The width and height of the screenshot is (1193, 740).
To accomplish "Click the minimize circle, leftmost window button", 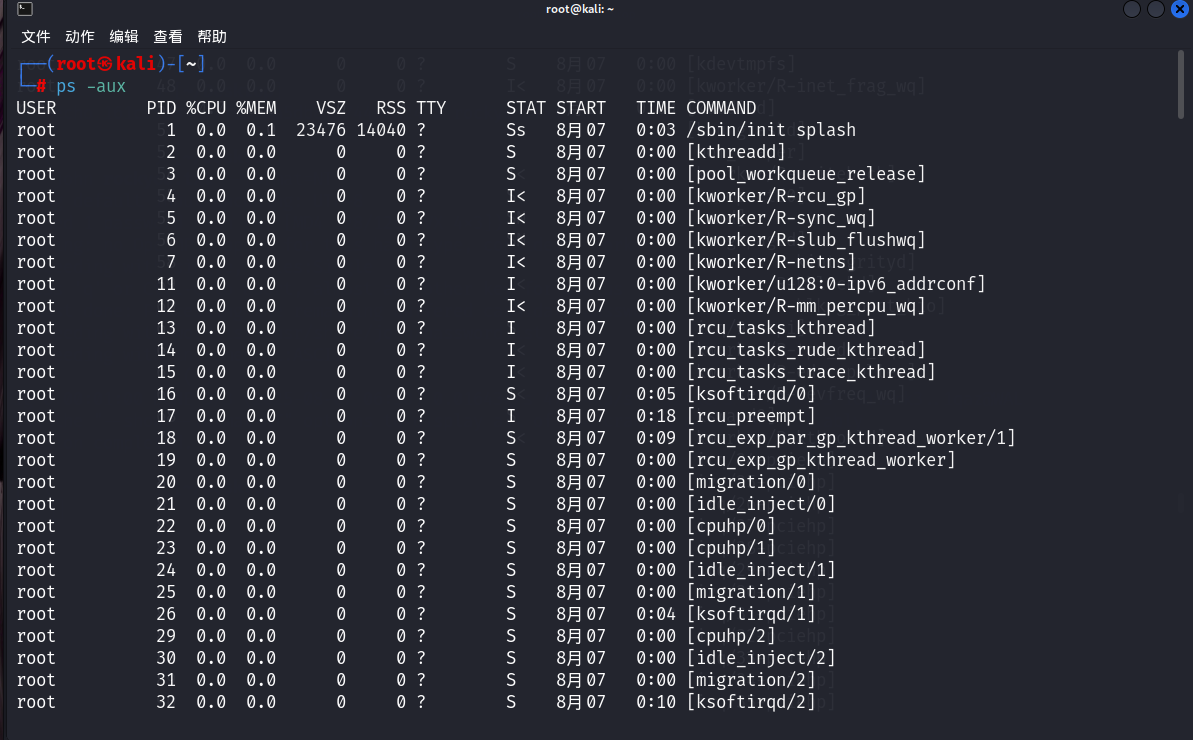I will pyautogui.click(x=1132, y=9).
